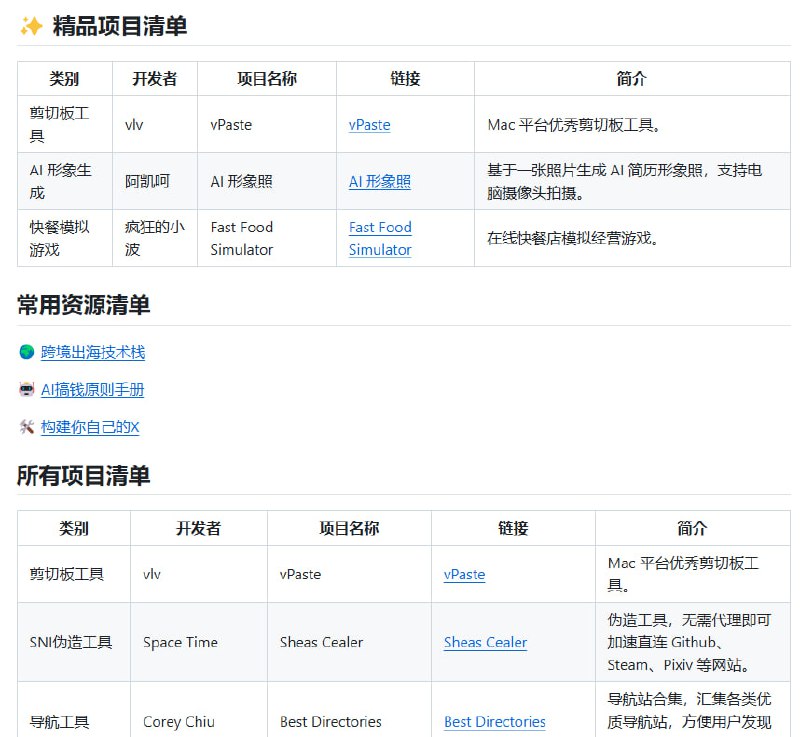
Task: Open the vPaste link in 所有项目清单 table
Action: (463, 575)
